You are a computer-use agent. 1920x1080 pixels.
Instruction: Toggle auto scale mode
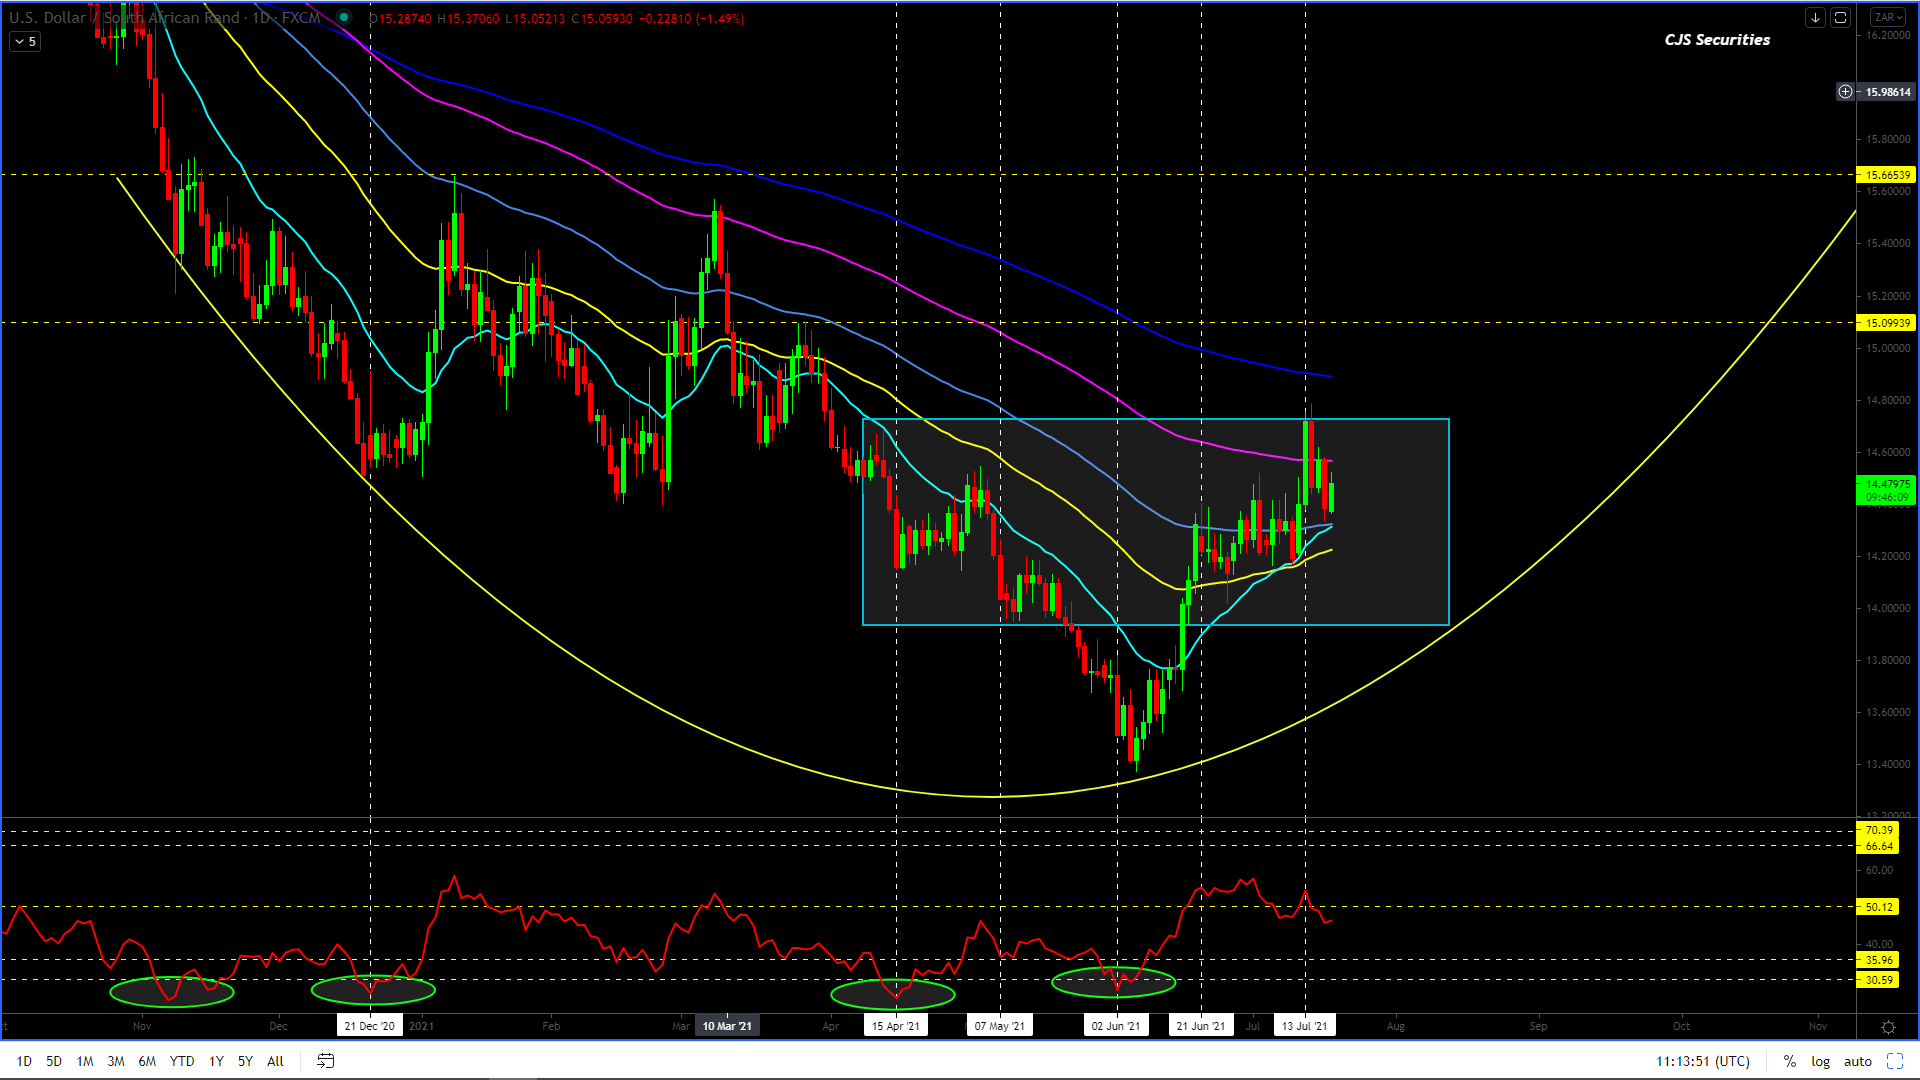coord(1857,1061)
